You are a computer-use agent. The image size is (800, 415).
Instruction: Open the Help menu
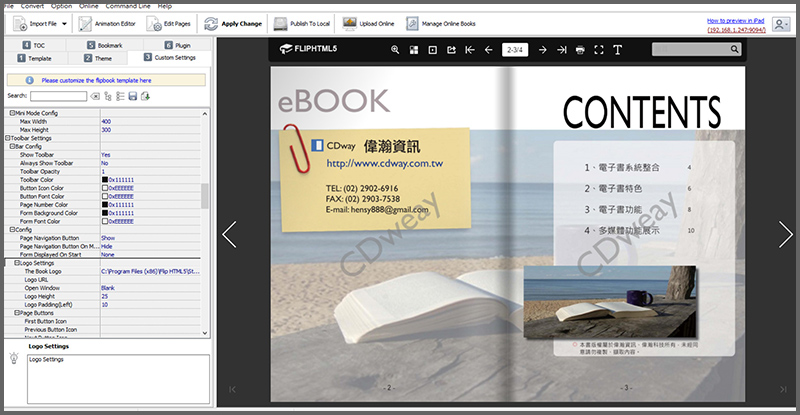coord(164,6)
